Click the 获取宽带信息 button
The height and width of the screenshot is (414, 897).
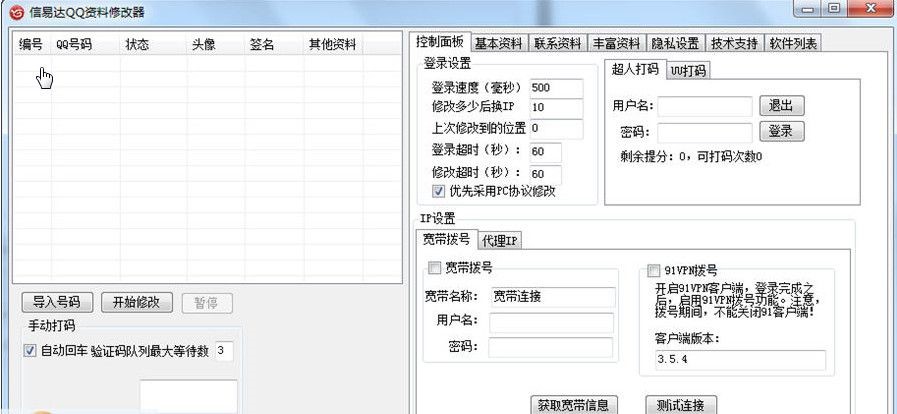[574, 405]
